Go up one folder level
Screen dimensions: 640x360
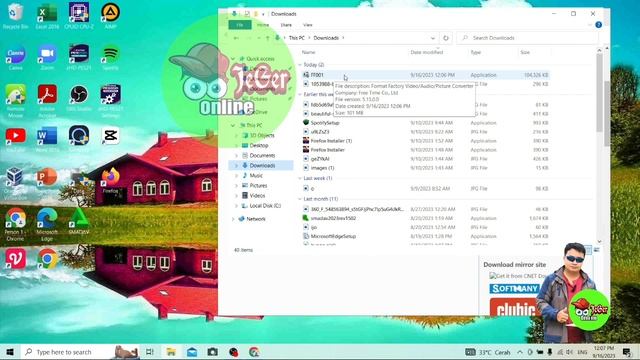click(267, 38)
